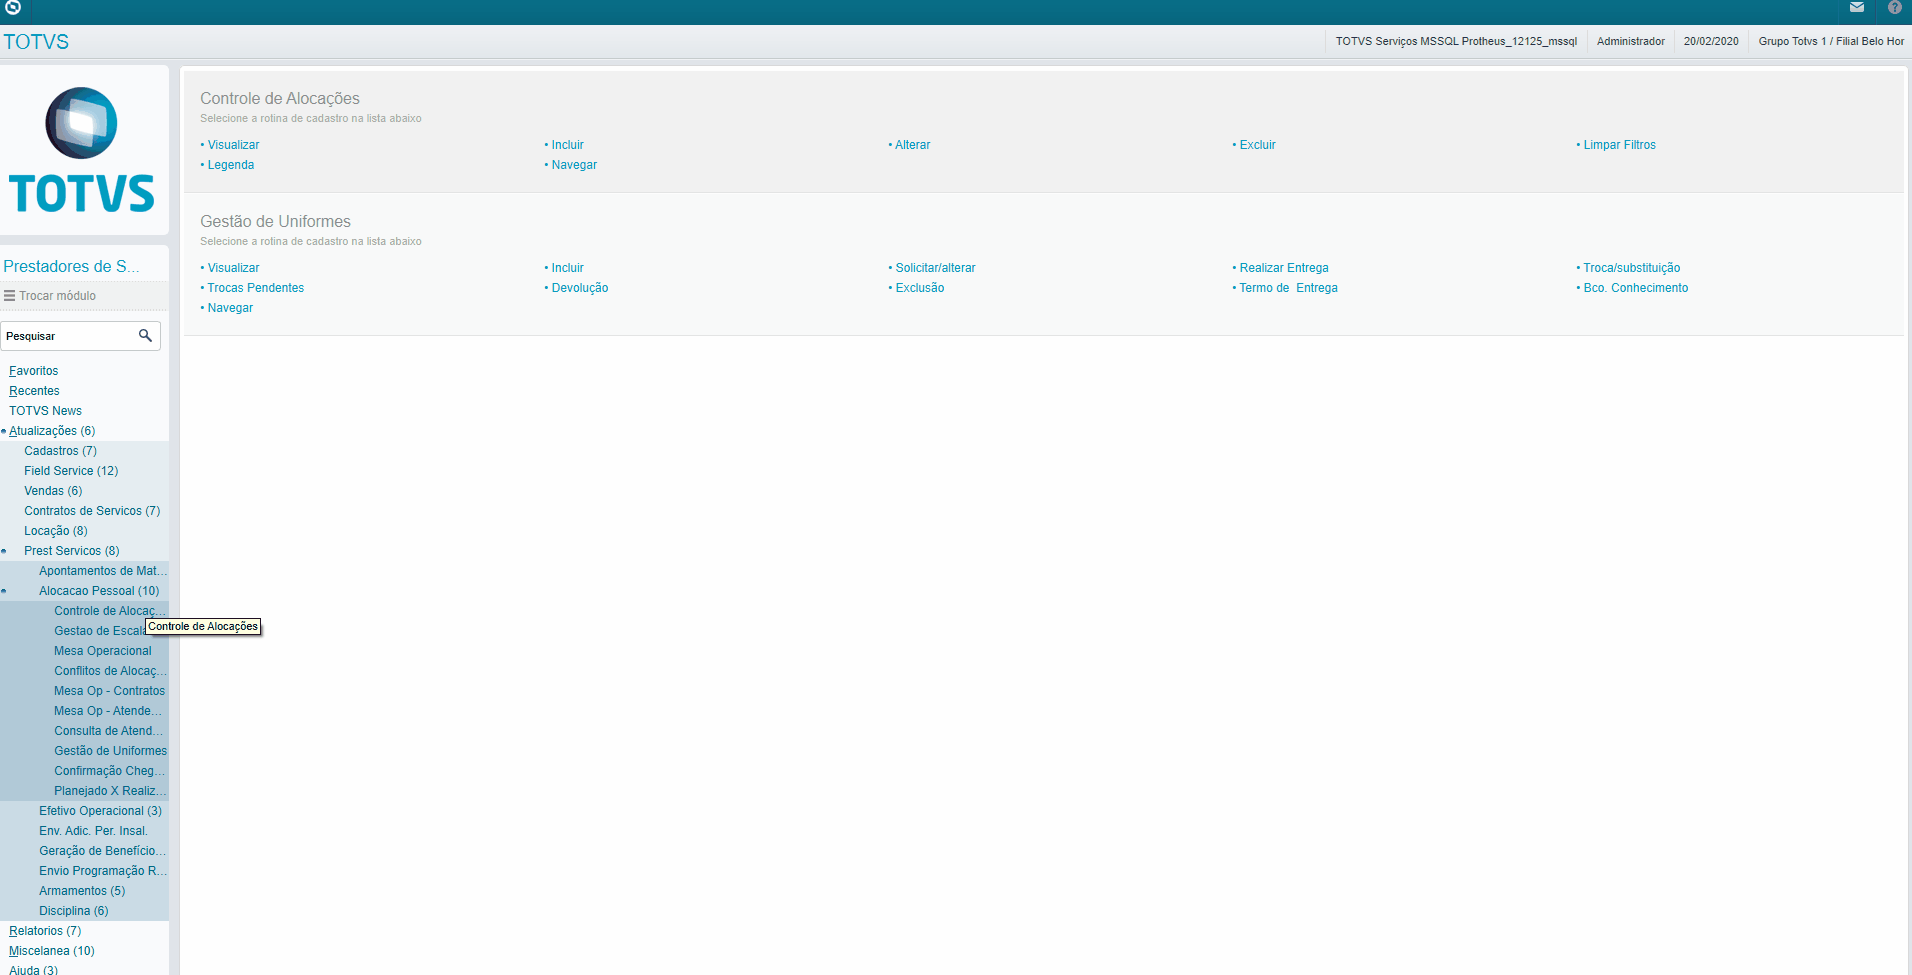Click the date 20/02/2020 in header
1912x975 pixels.
coord(1710,41)
